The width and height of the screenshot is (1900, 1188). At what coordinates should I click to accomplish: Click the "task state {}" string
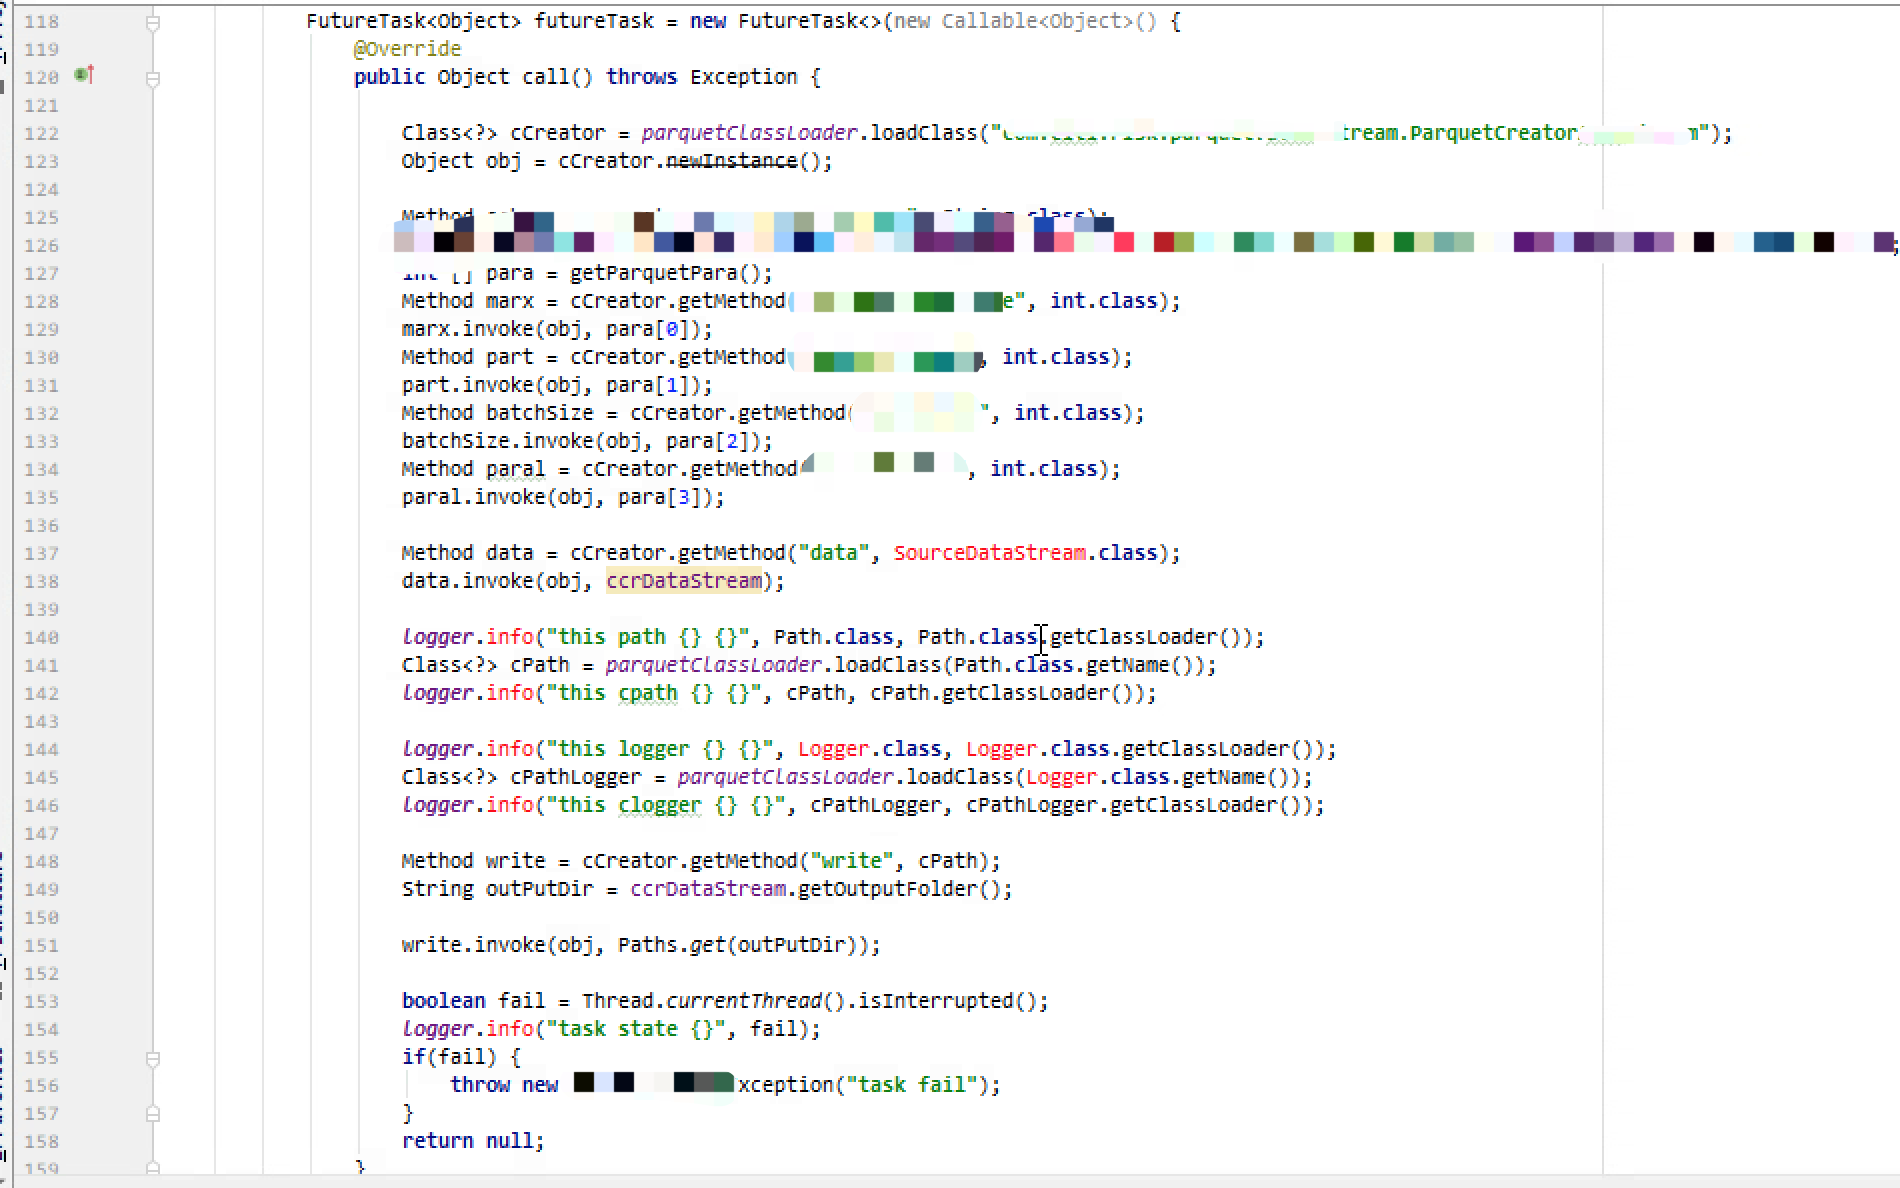[635, 1029]
